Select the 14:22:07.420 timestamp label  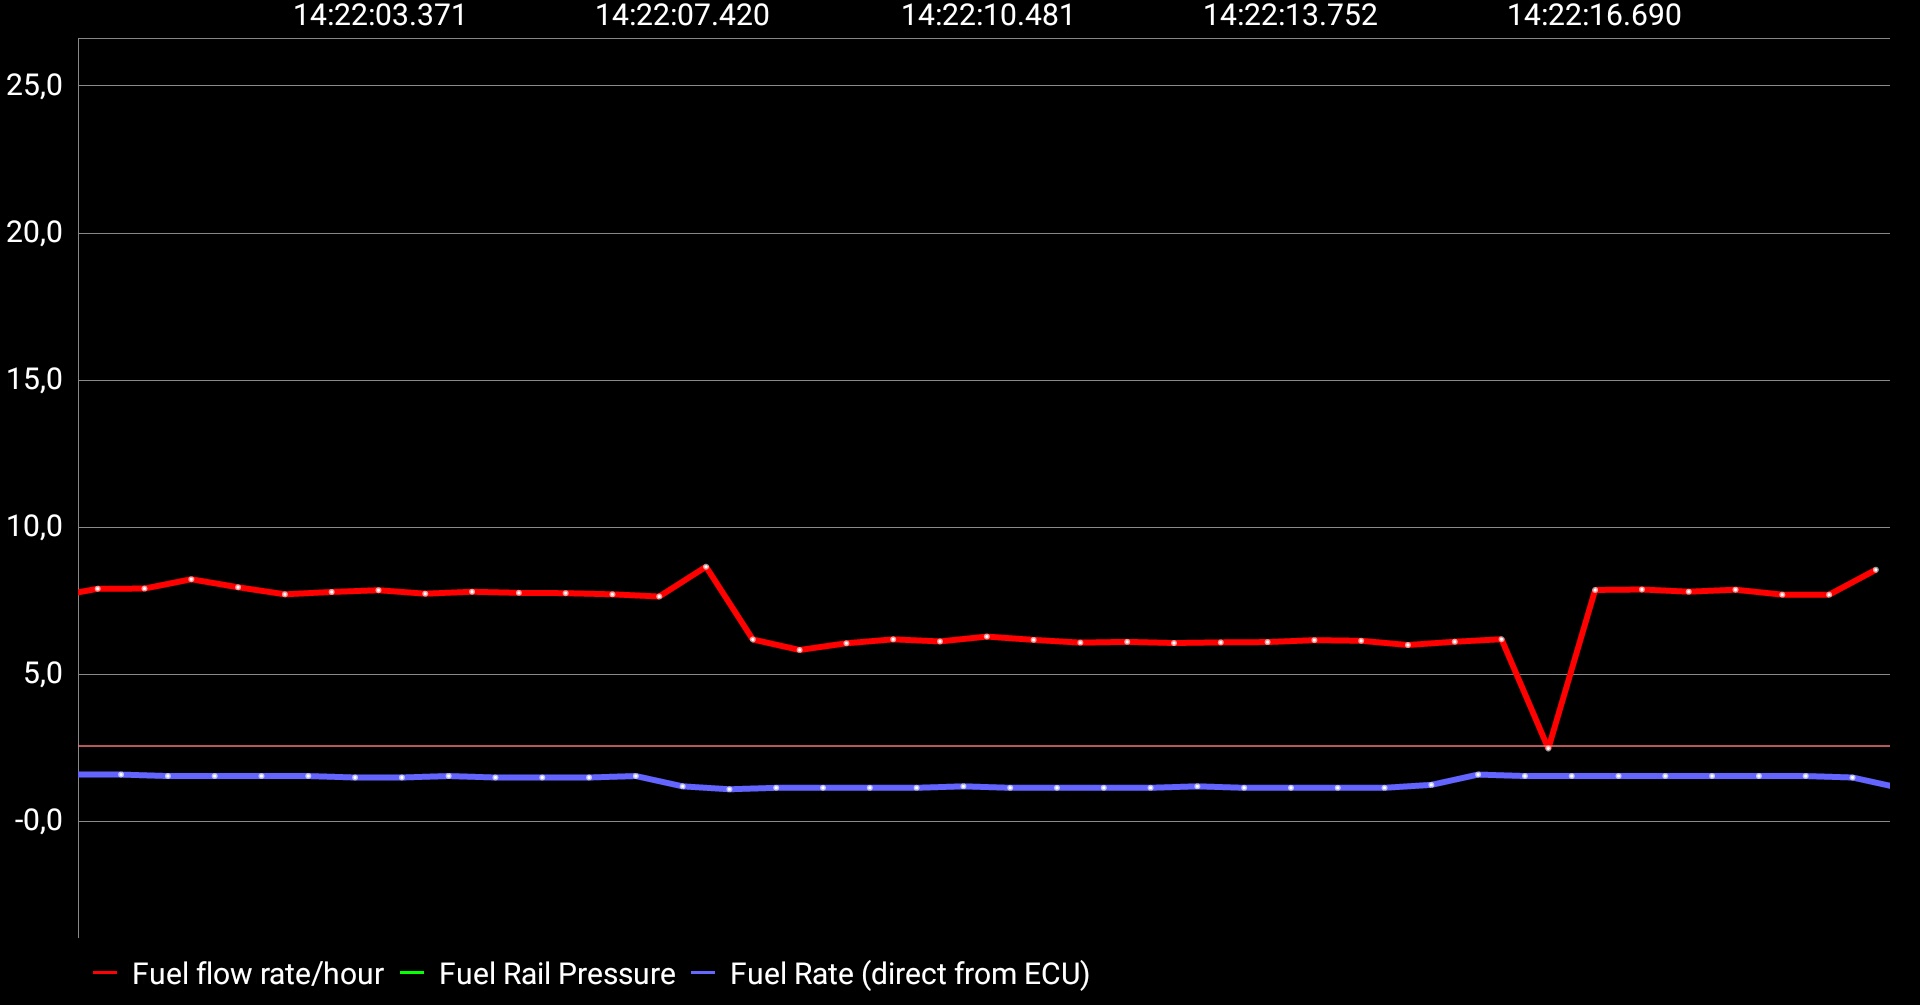[682, 16]
